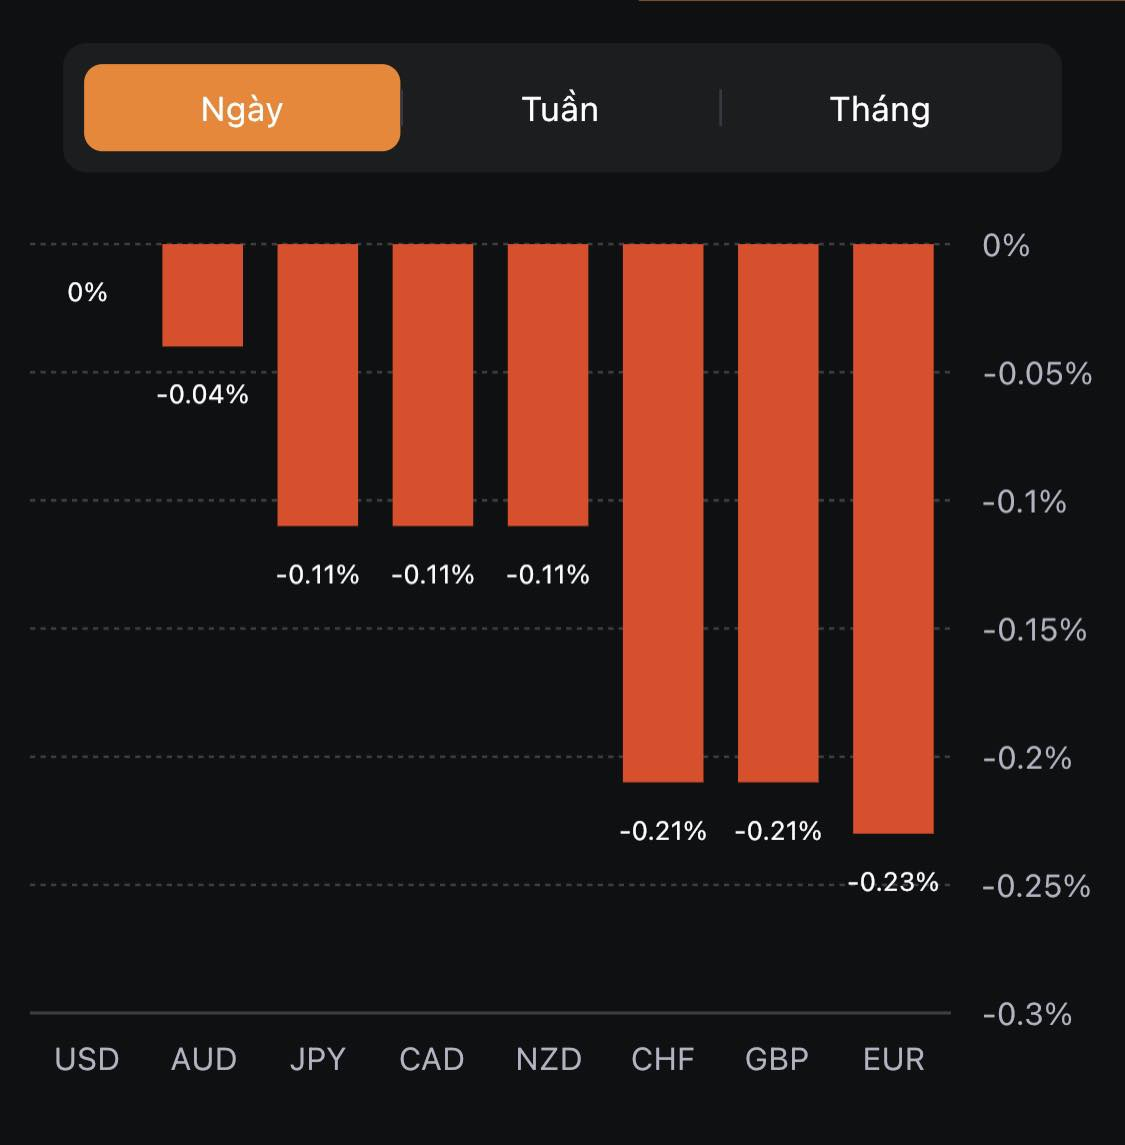The width and height of the screenshot is (1125, 1145).
Task: Click the EUR currency axis label
Action: (x=894, y=1059)
